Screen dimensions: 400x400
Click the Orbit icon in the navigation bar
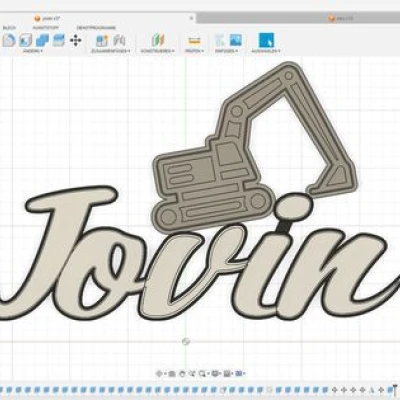[x=160, y=374]
